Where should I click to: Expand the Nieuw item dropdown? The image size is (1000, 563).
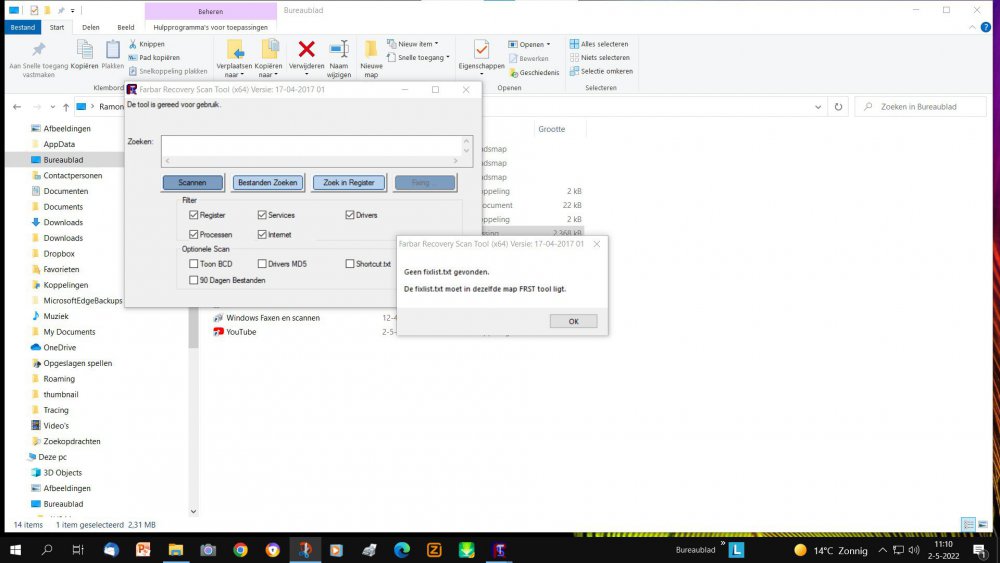click(x=417, y=44)
